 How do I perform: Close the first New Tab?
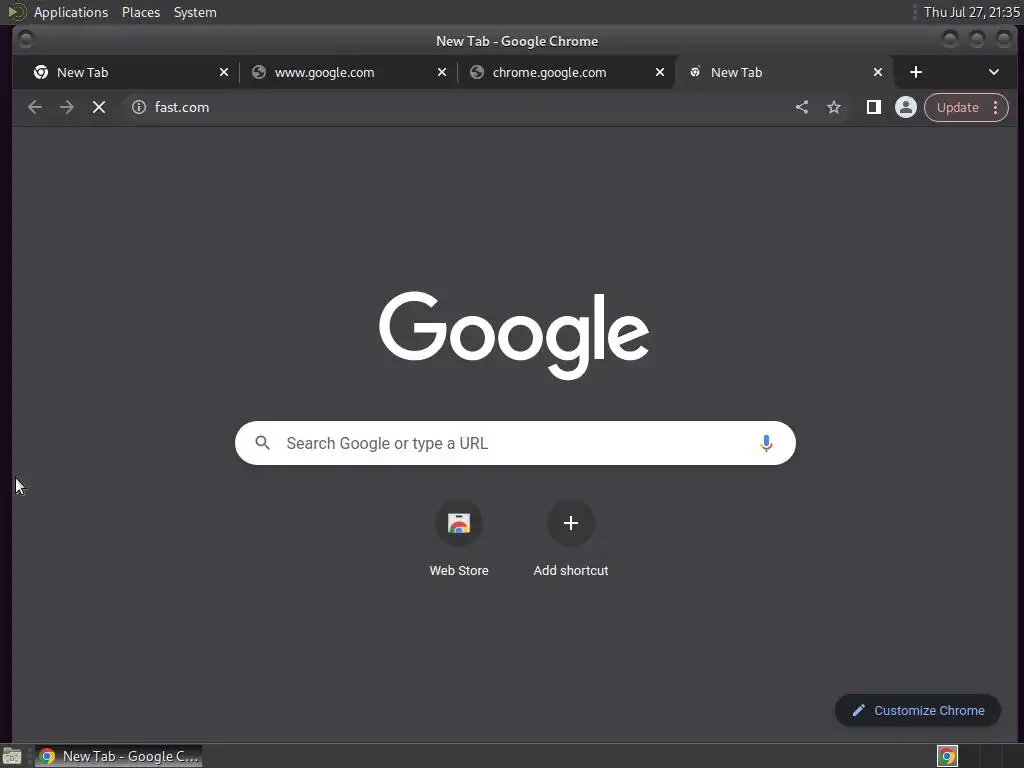pyautogui.click(x=224, y=72)
